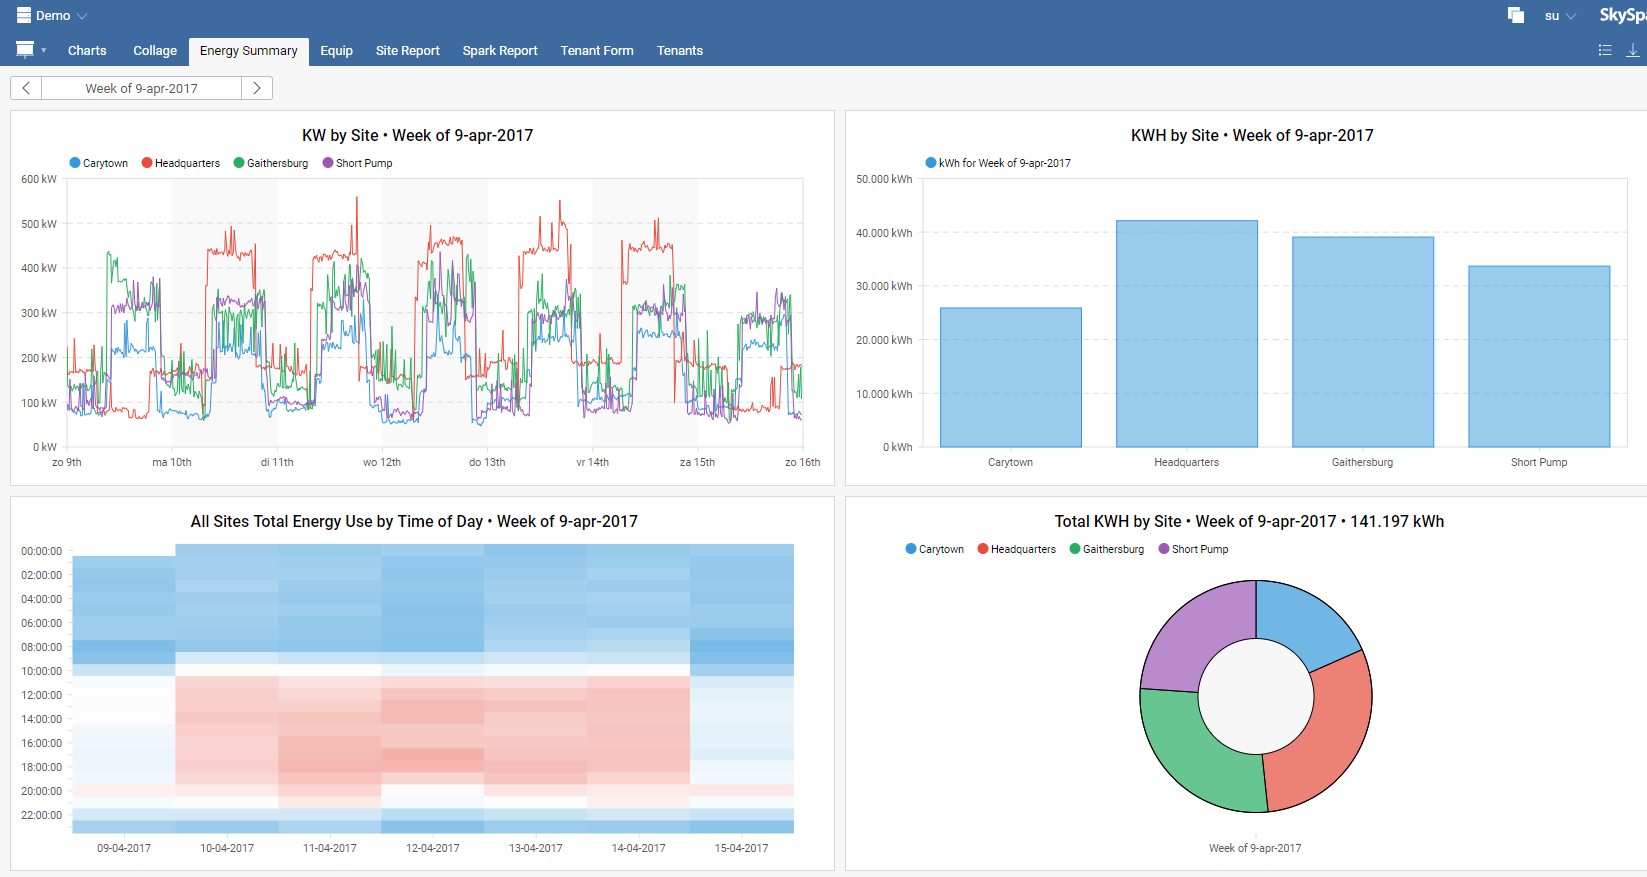Toggle kWh for Week legend in KWH by Site

click(998, 163)
